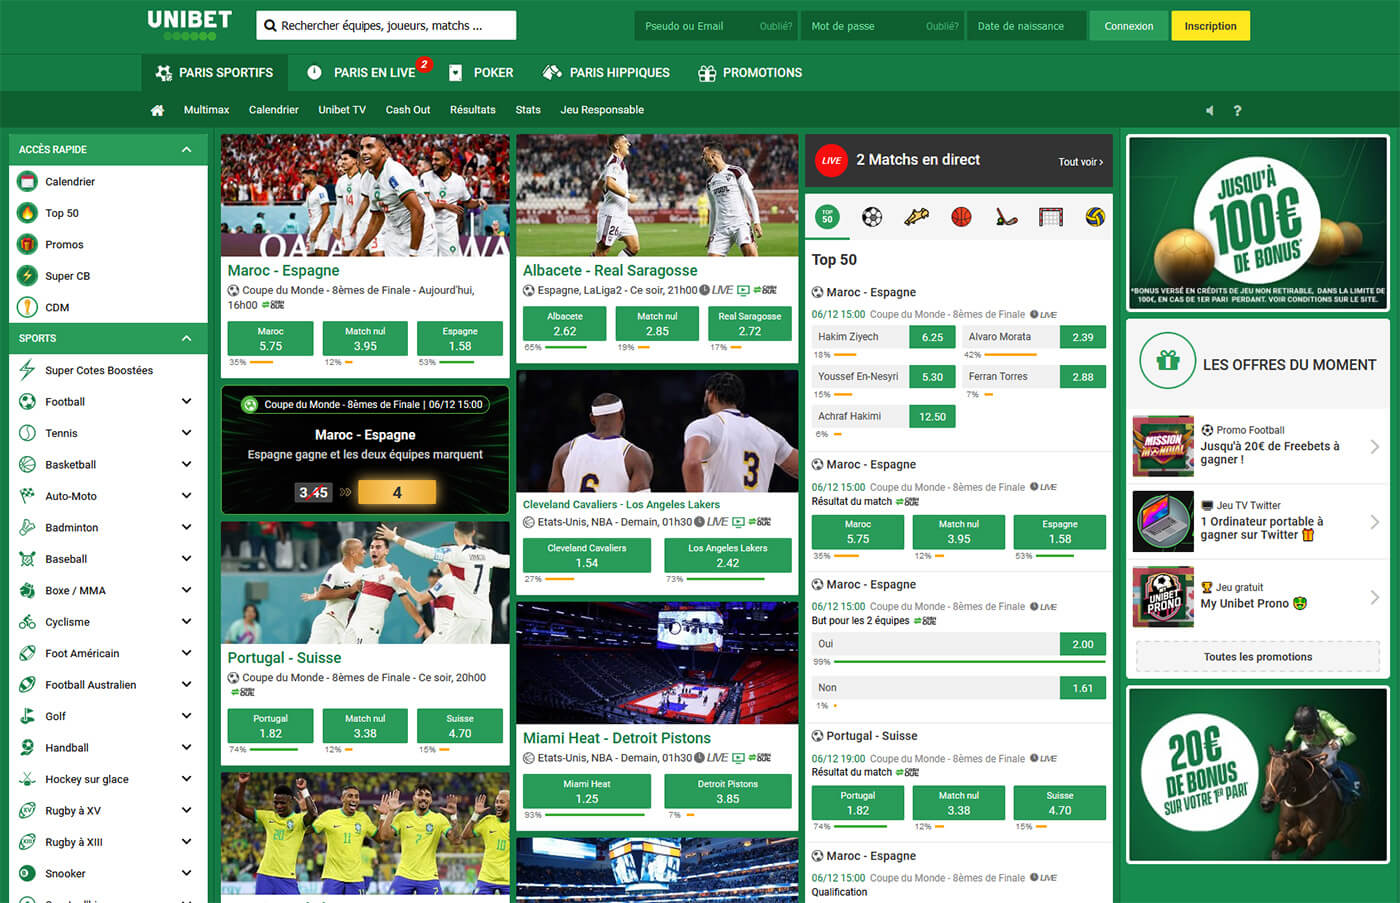Select the Top 50 filter icon

[x=827, y=216]
